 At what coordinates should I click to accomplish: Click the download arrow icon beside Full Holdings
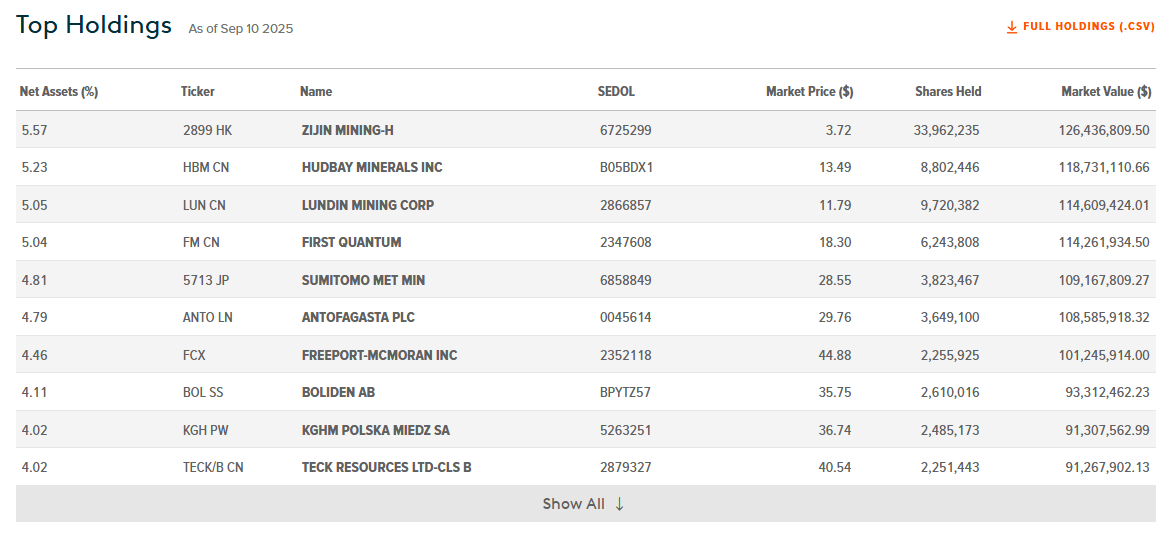[x=1011, y=27]
